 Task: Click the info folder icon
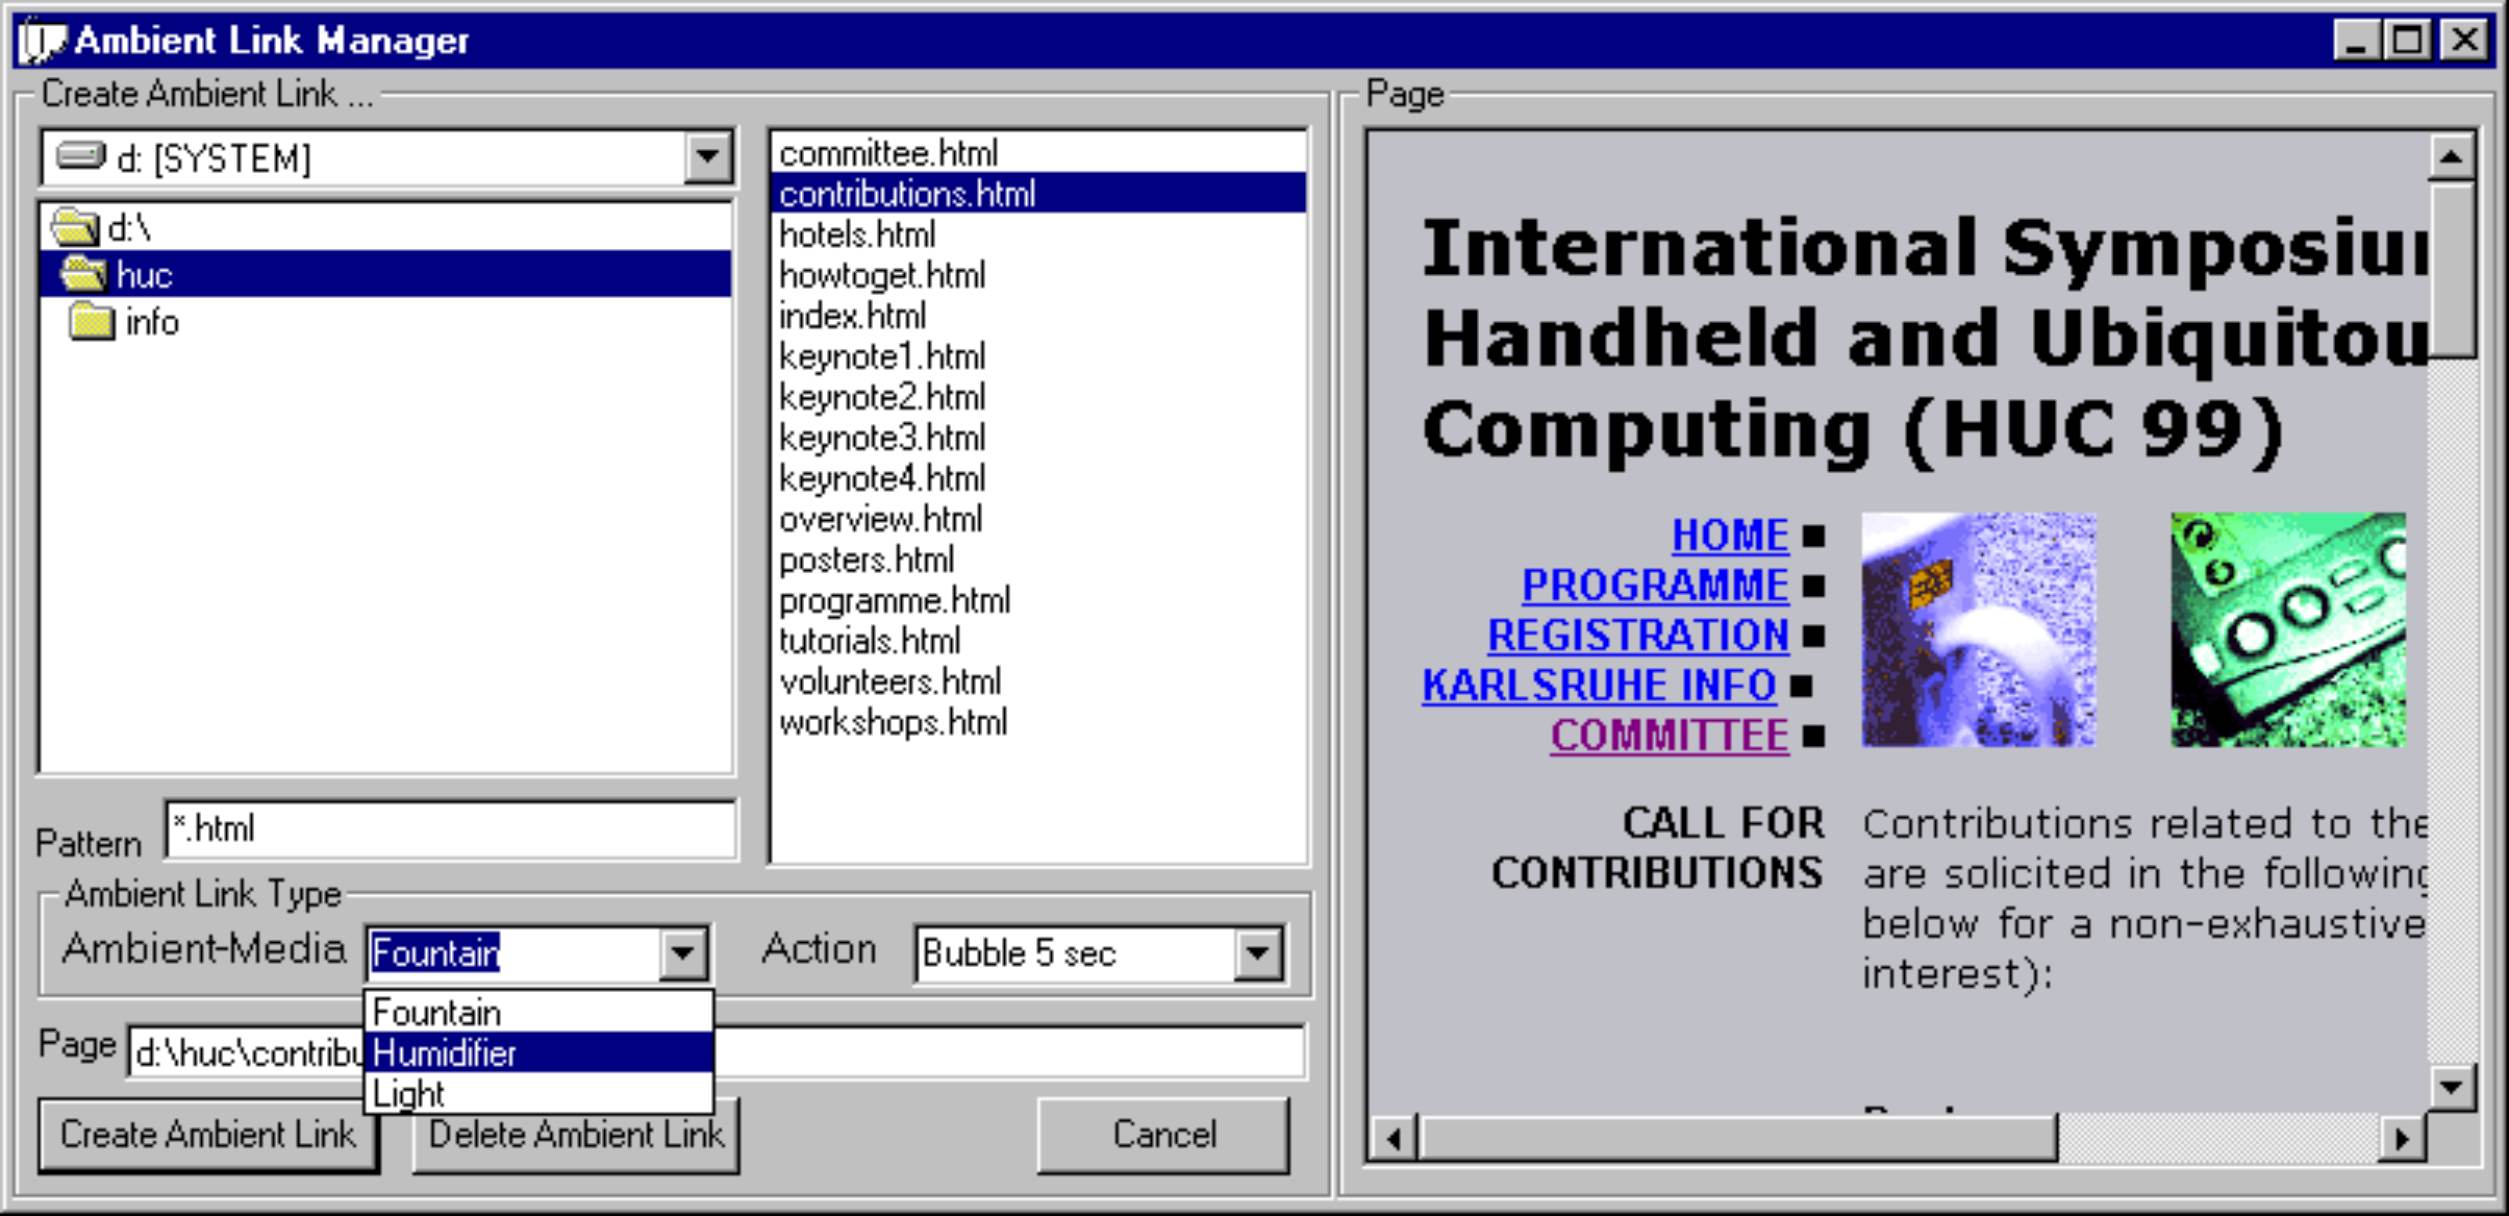coord(92,322)
